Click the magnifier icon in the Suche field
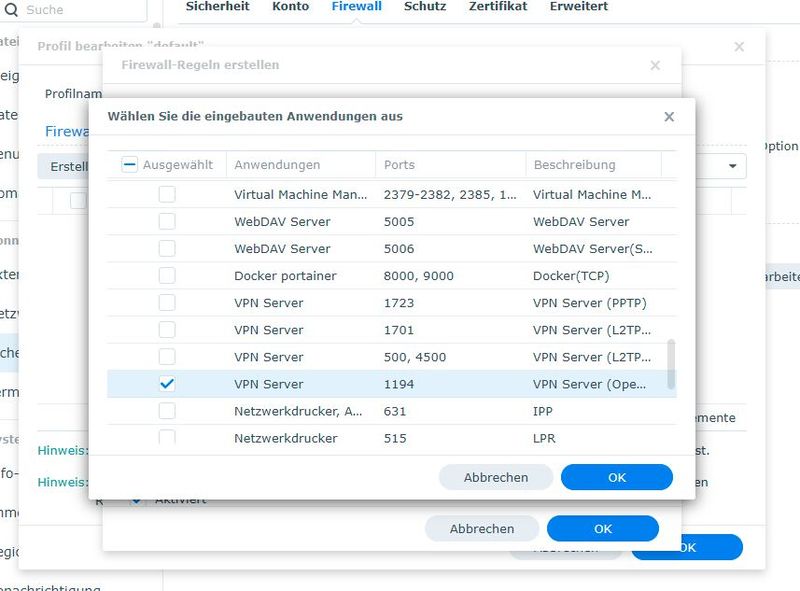Screen dimensions: 800x591 (x=14, y=10)
